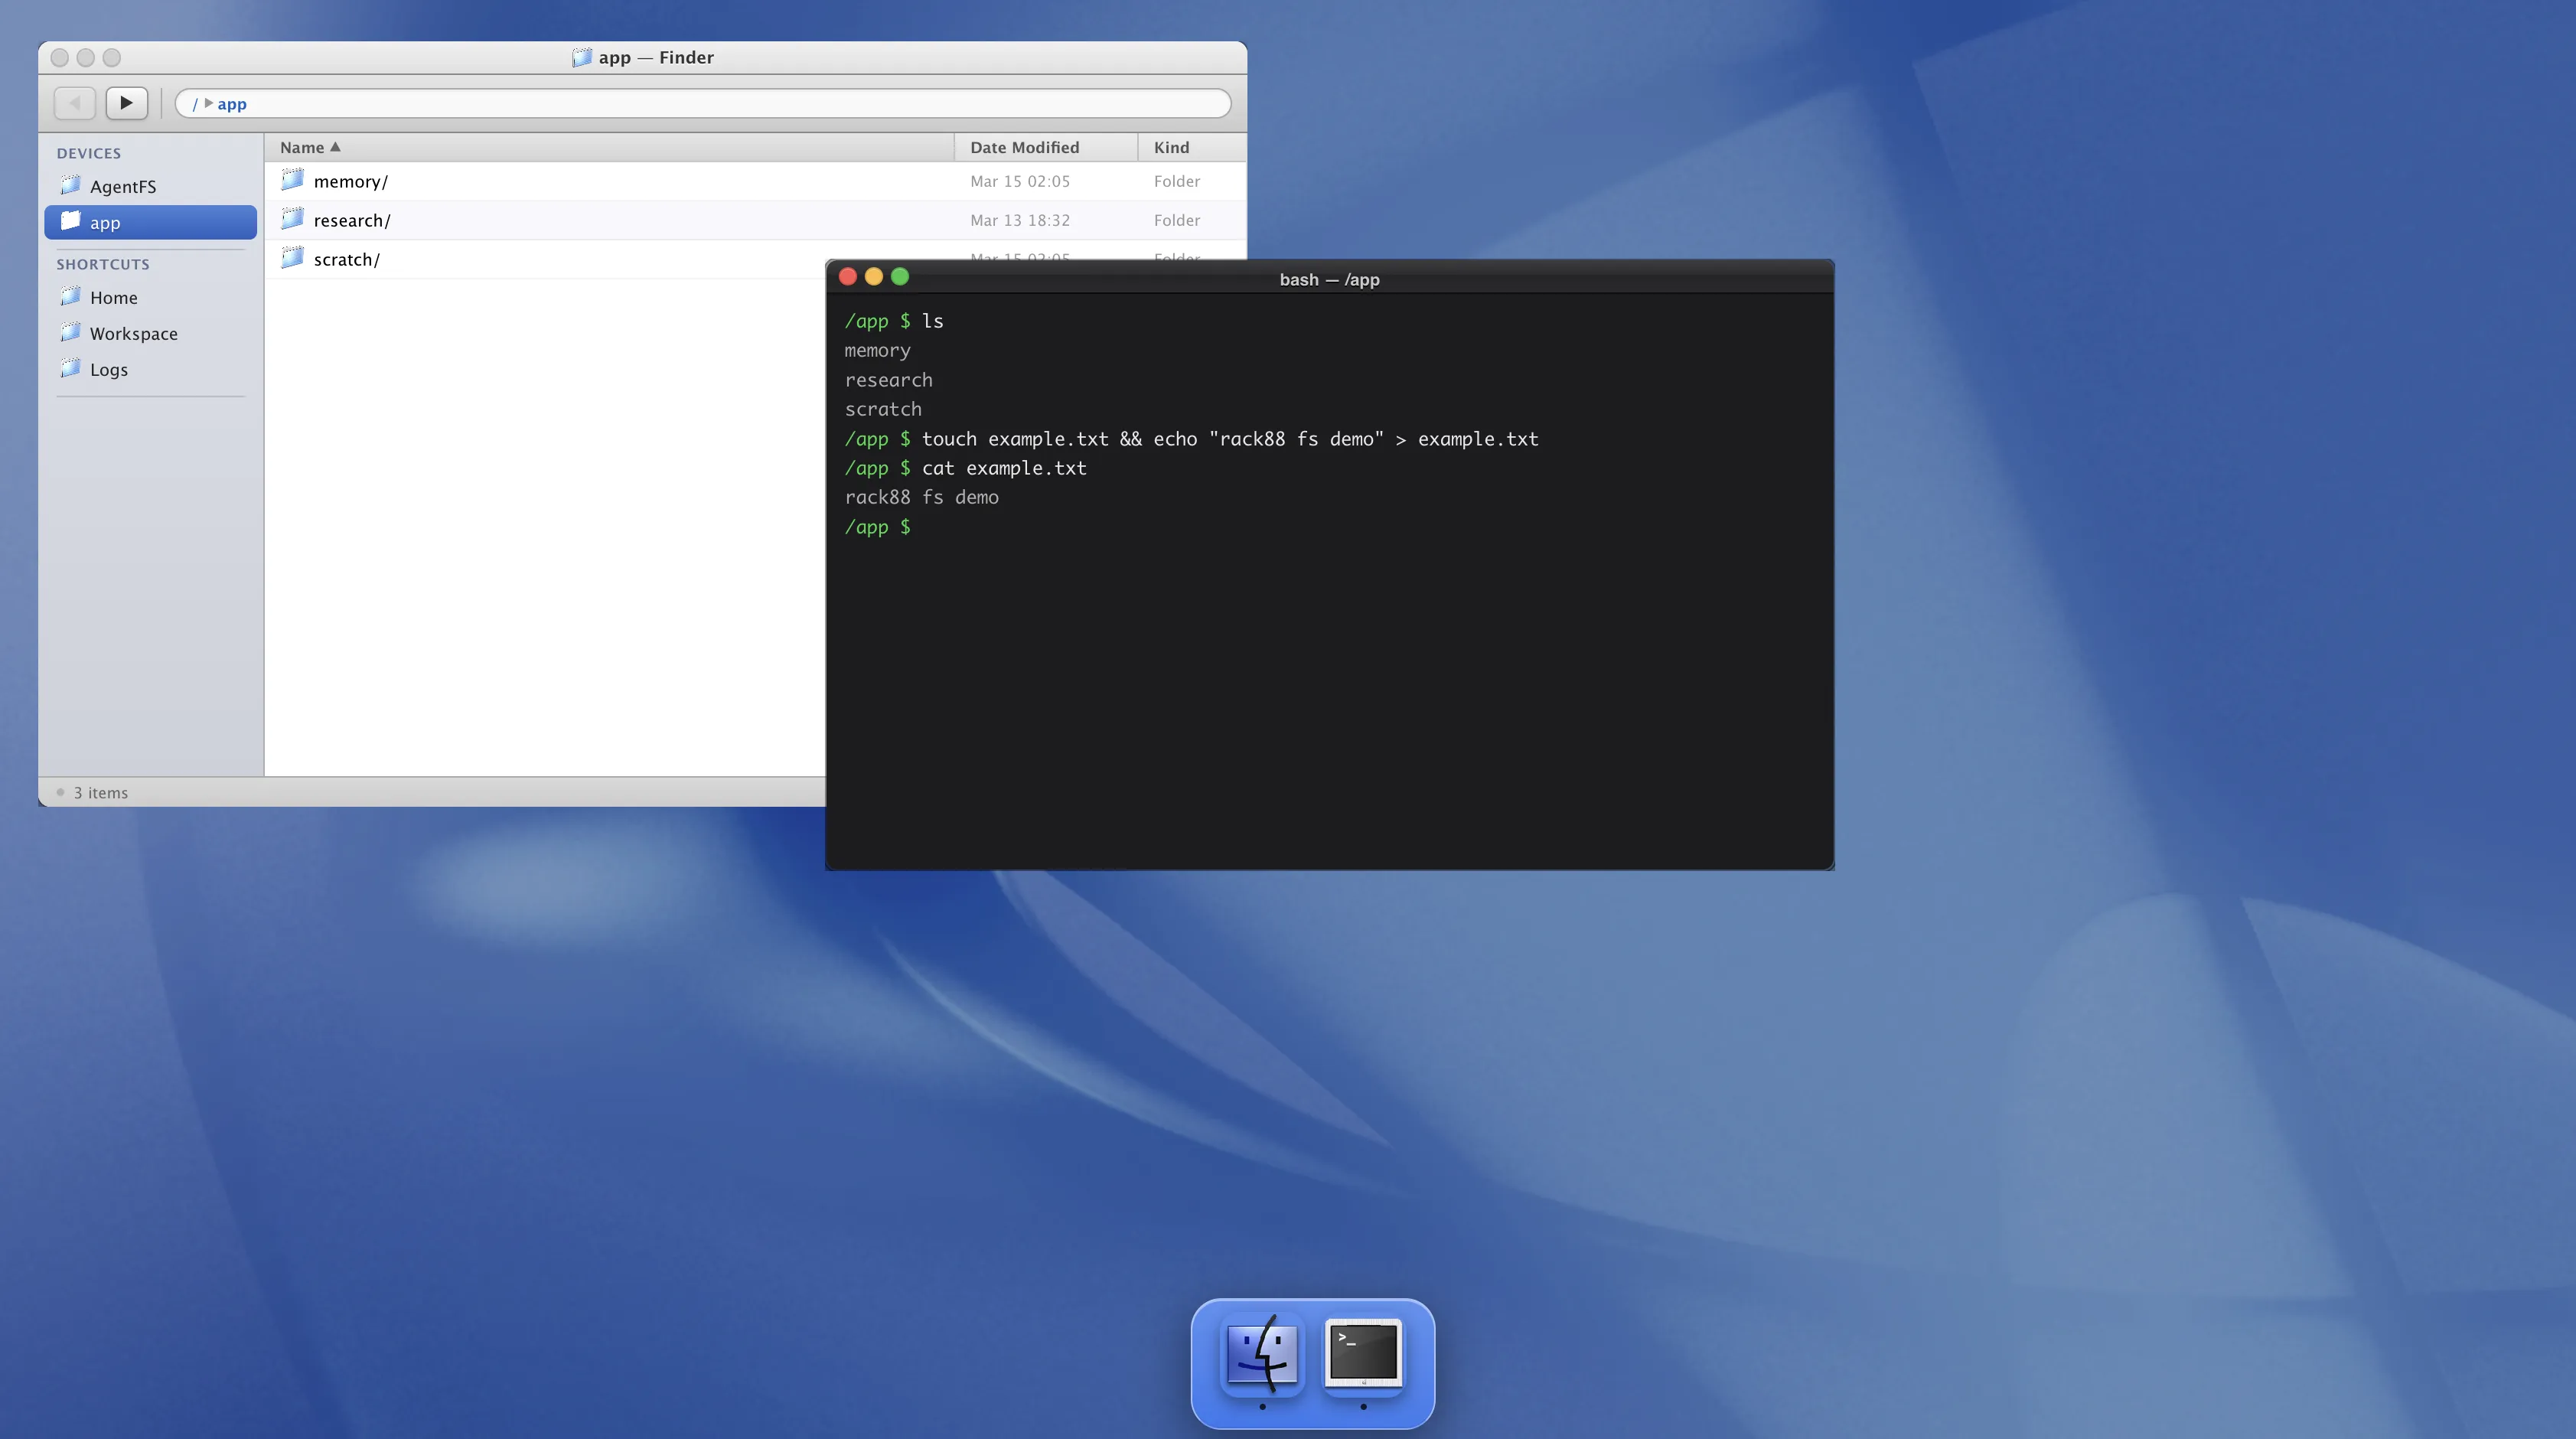Focus the bash — /app terminal title bar

point(1329,279)
